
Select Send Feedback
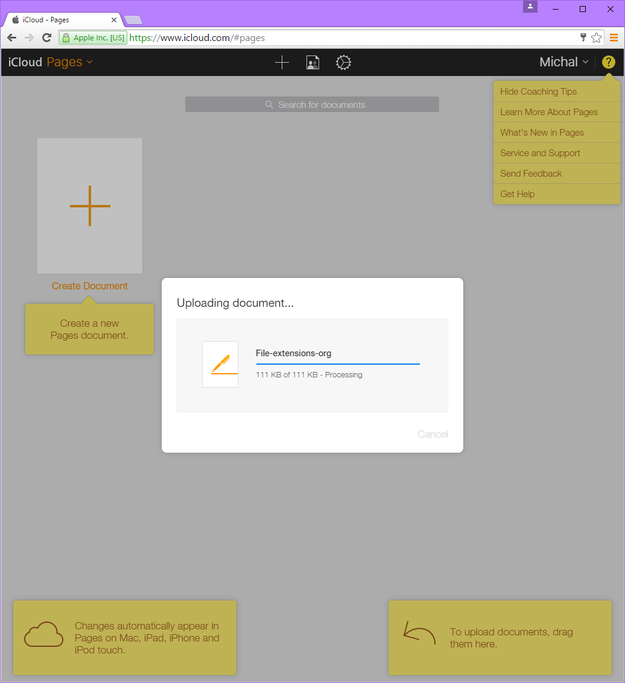pyautogui.click(x=557, y=173)
